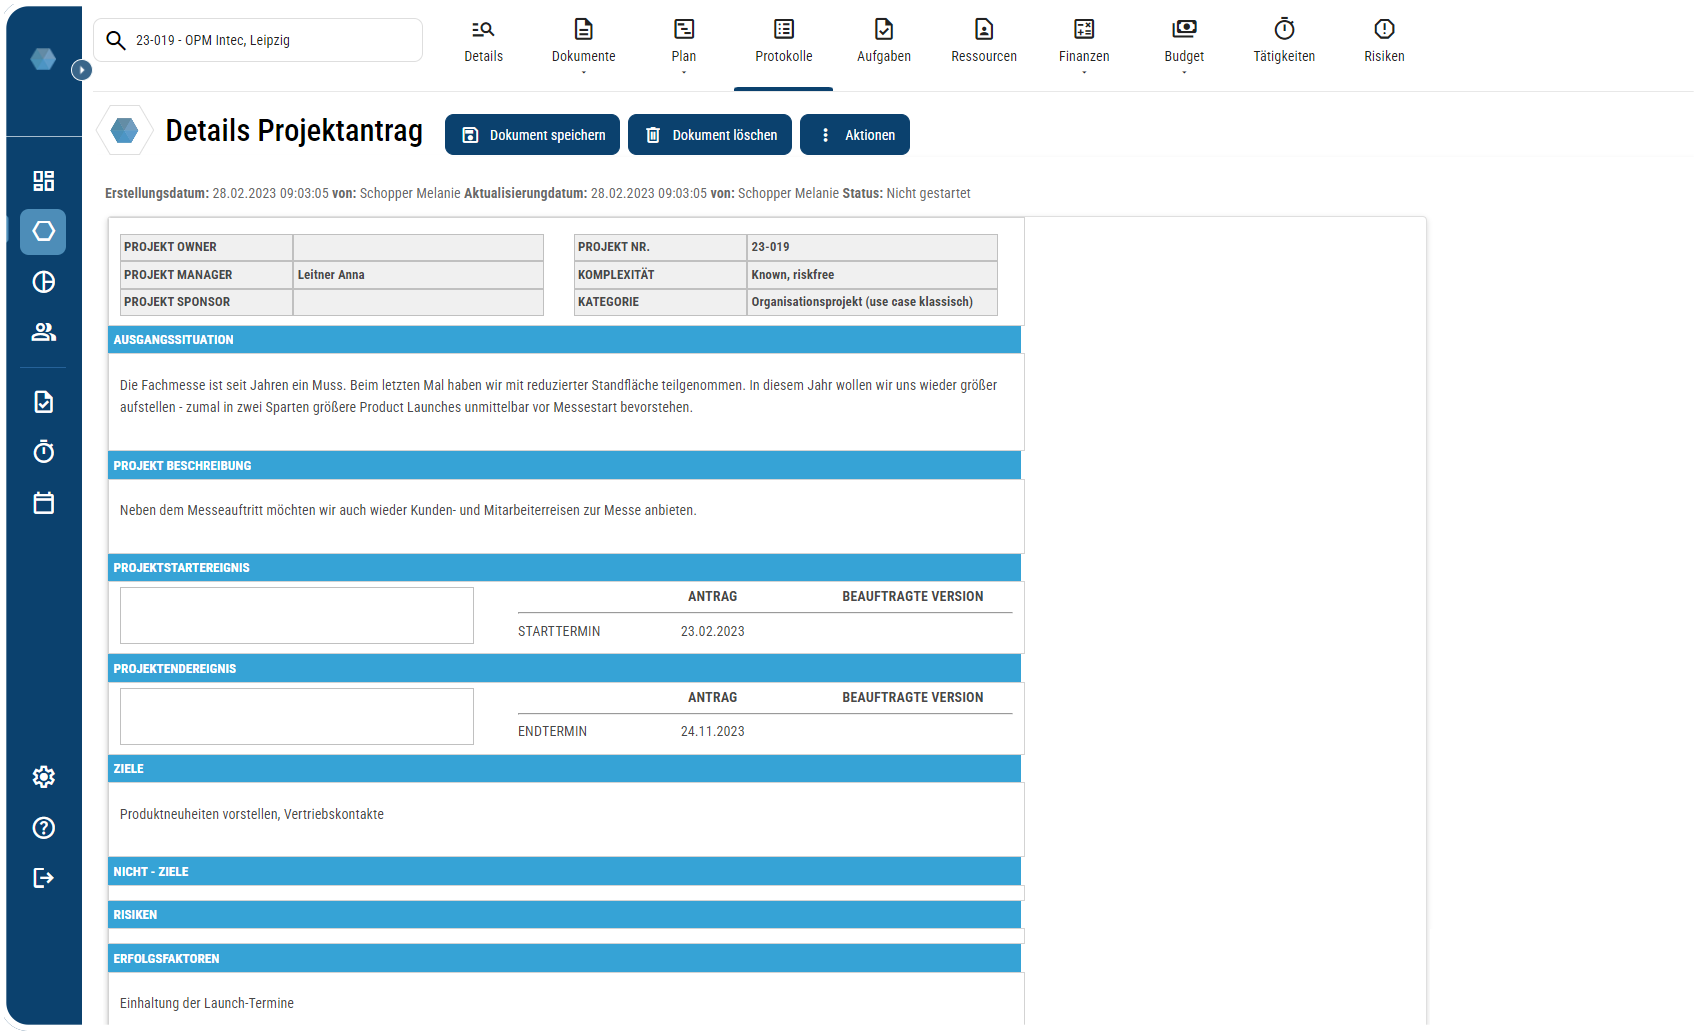Select the hexagon projects icon in sidebar
This screenshot has width=1700, height=1031.
tap(43, 232)
